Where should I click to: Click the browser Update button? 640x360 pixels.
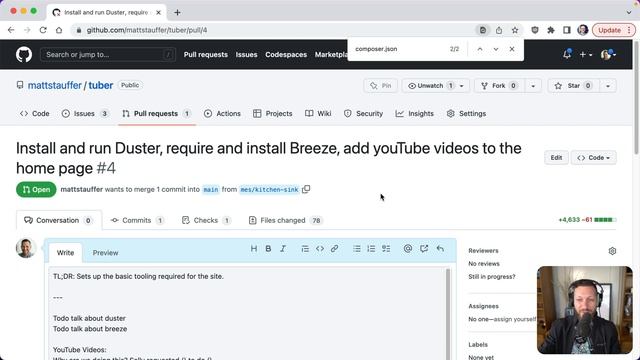click(613, 30)
